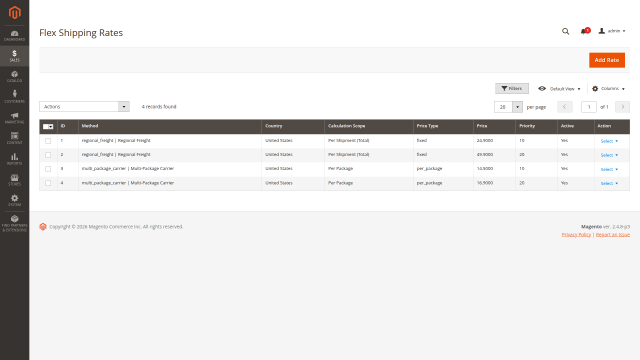Open Select action for row ID 2

pos(609,155)
